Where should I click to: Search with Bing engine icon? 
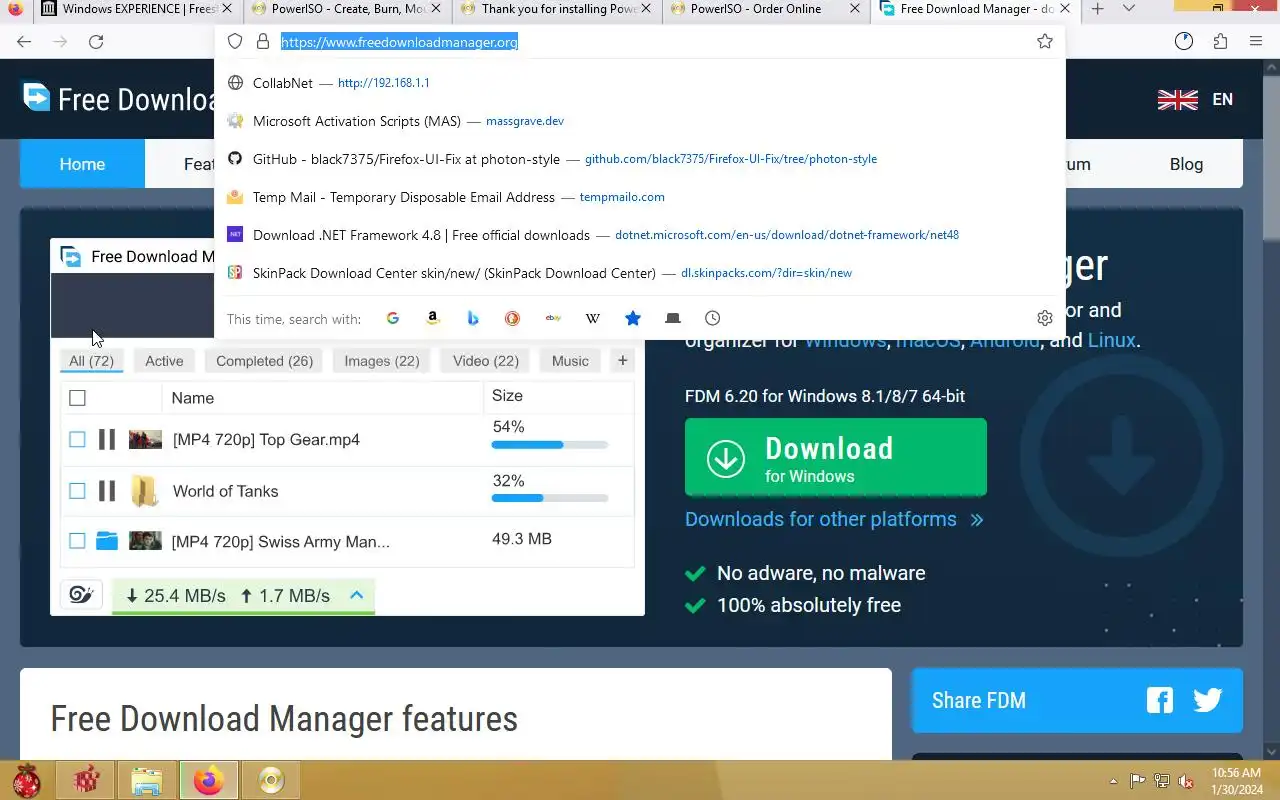[473, 318]
